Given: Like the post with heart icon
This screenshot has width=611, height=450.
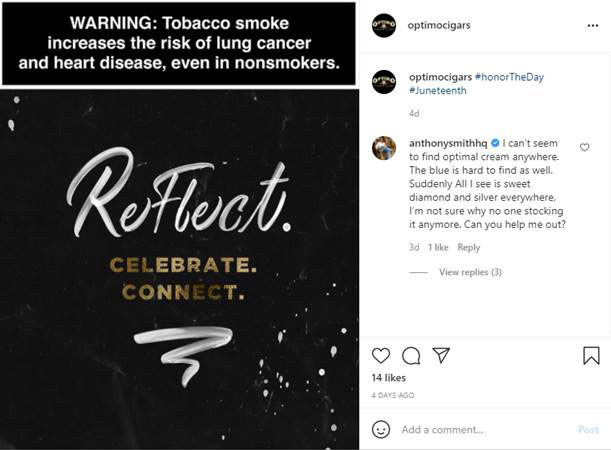Looking at the screenshot, I should pos(381,355).
